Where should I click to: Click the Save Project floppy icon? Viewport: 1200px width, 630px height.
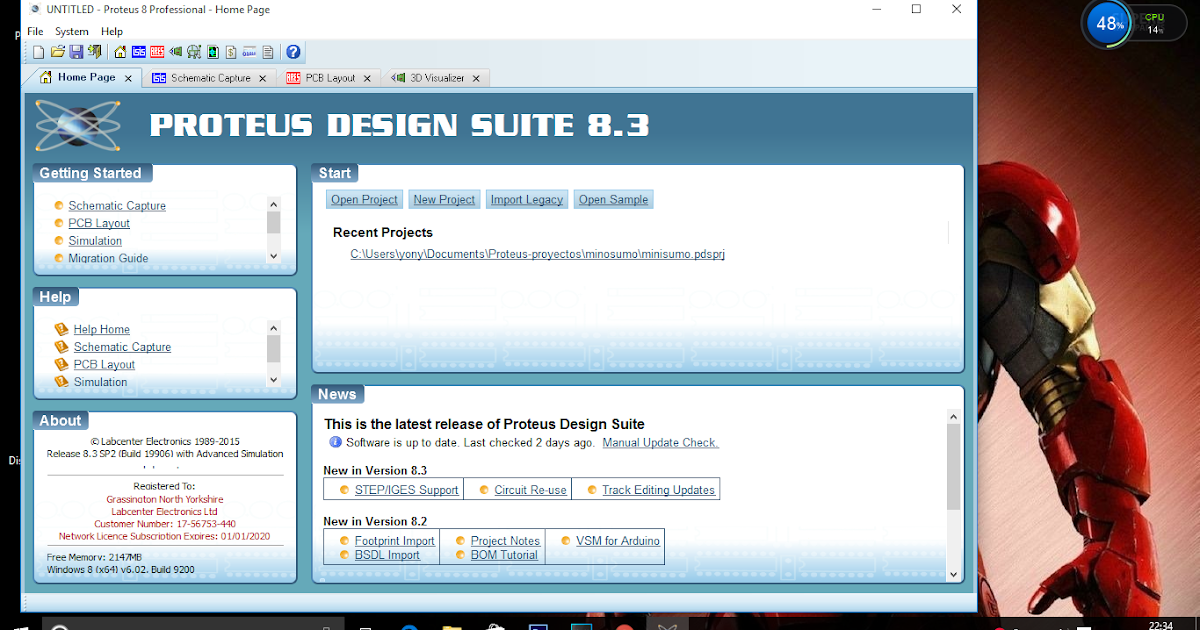tap(76, 52)
